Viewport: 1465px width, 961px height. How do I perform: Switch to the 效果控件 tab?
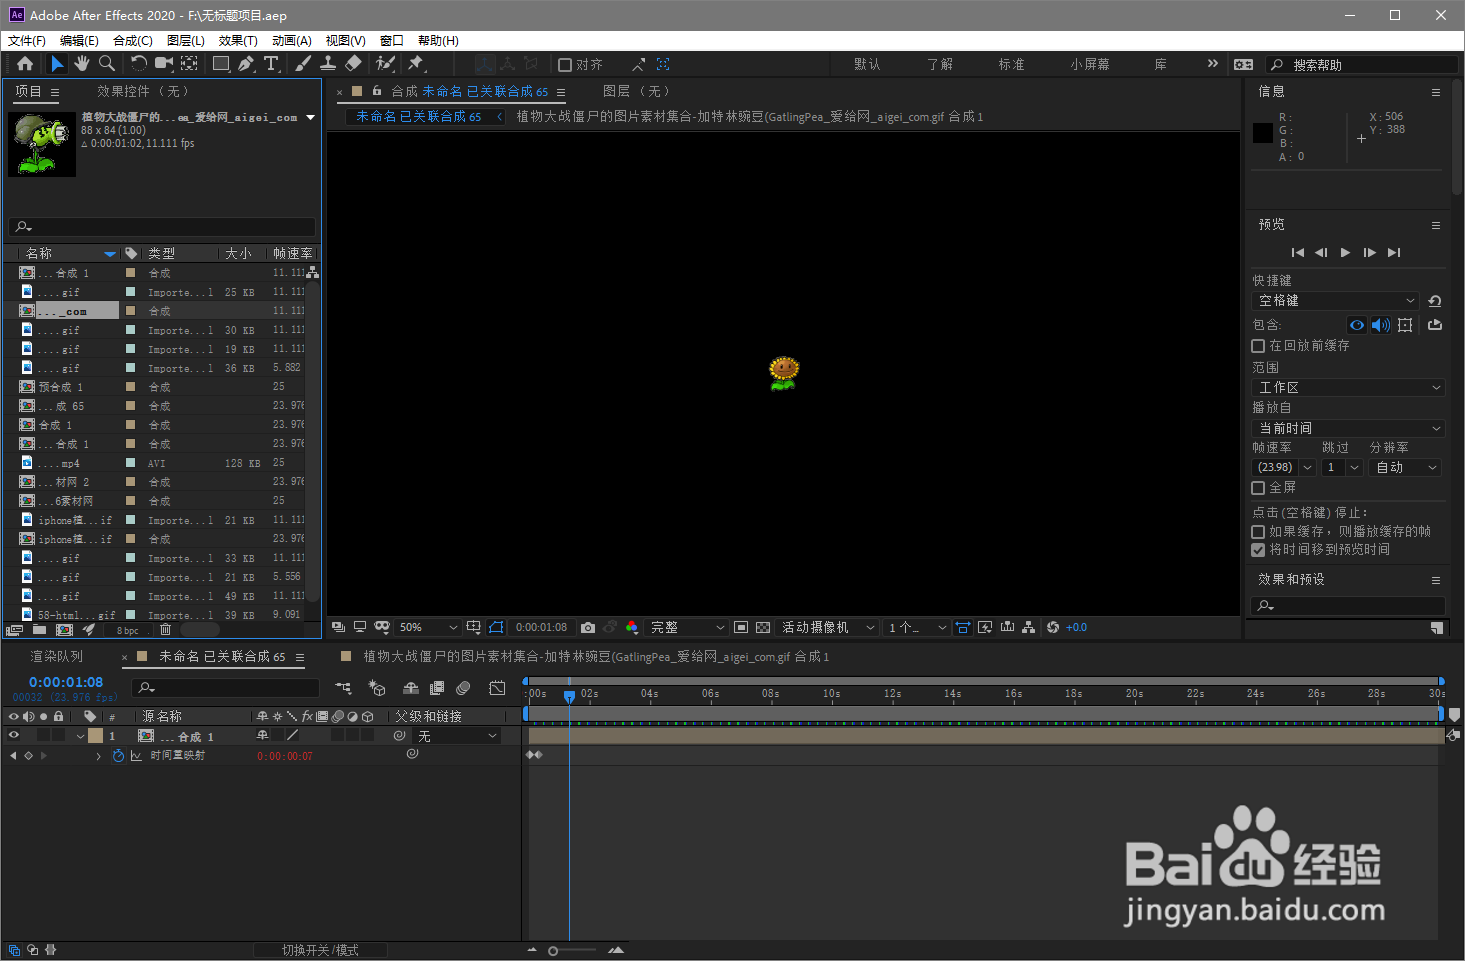coord(143,92)
